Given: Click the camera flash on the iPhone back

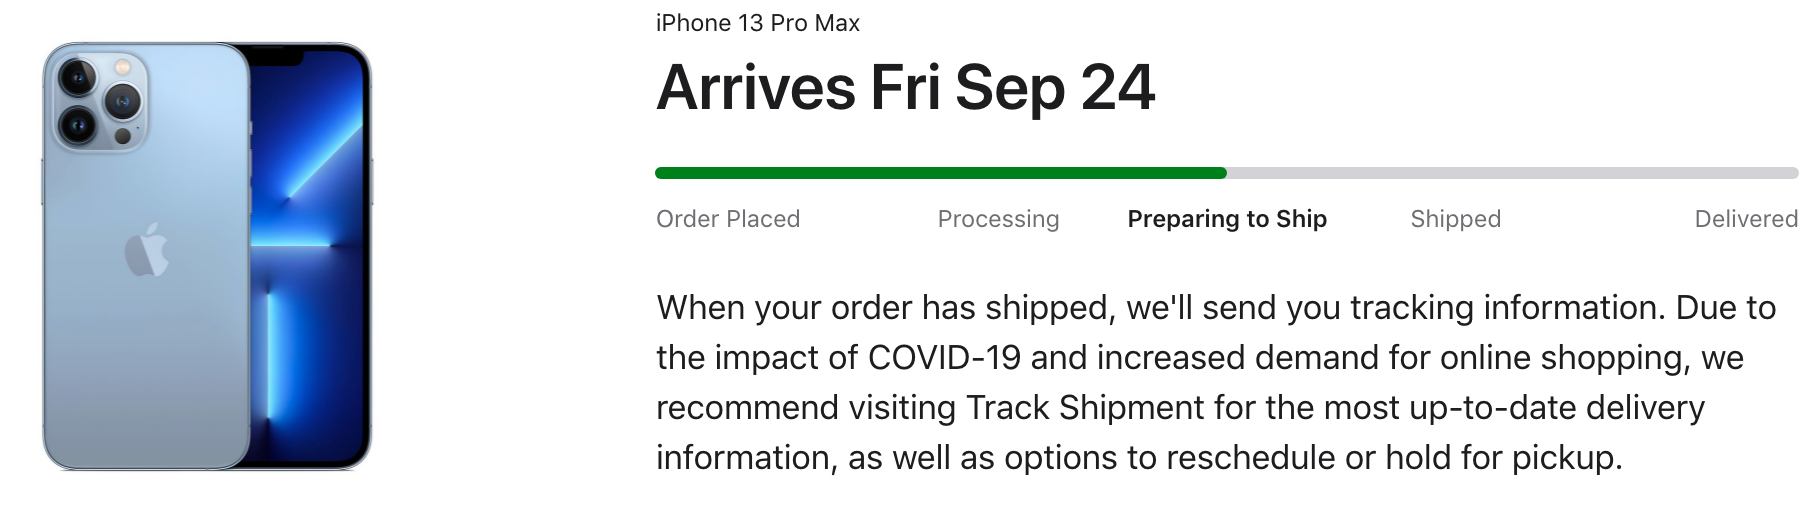Looking at the screenshot, I should click(x=123, y=68).
